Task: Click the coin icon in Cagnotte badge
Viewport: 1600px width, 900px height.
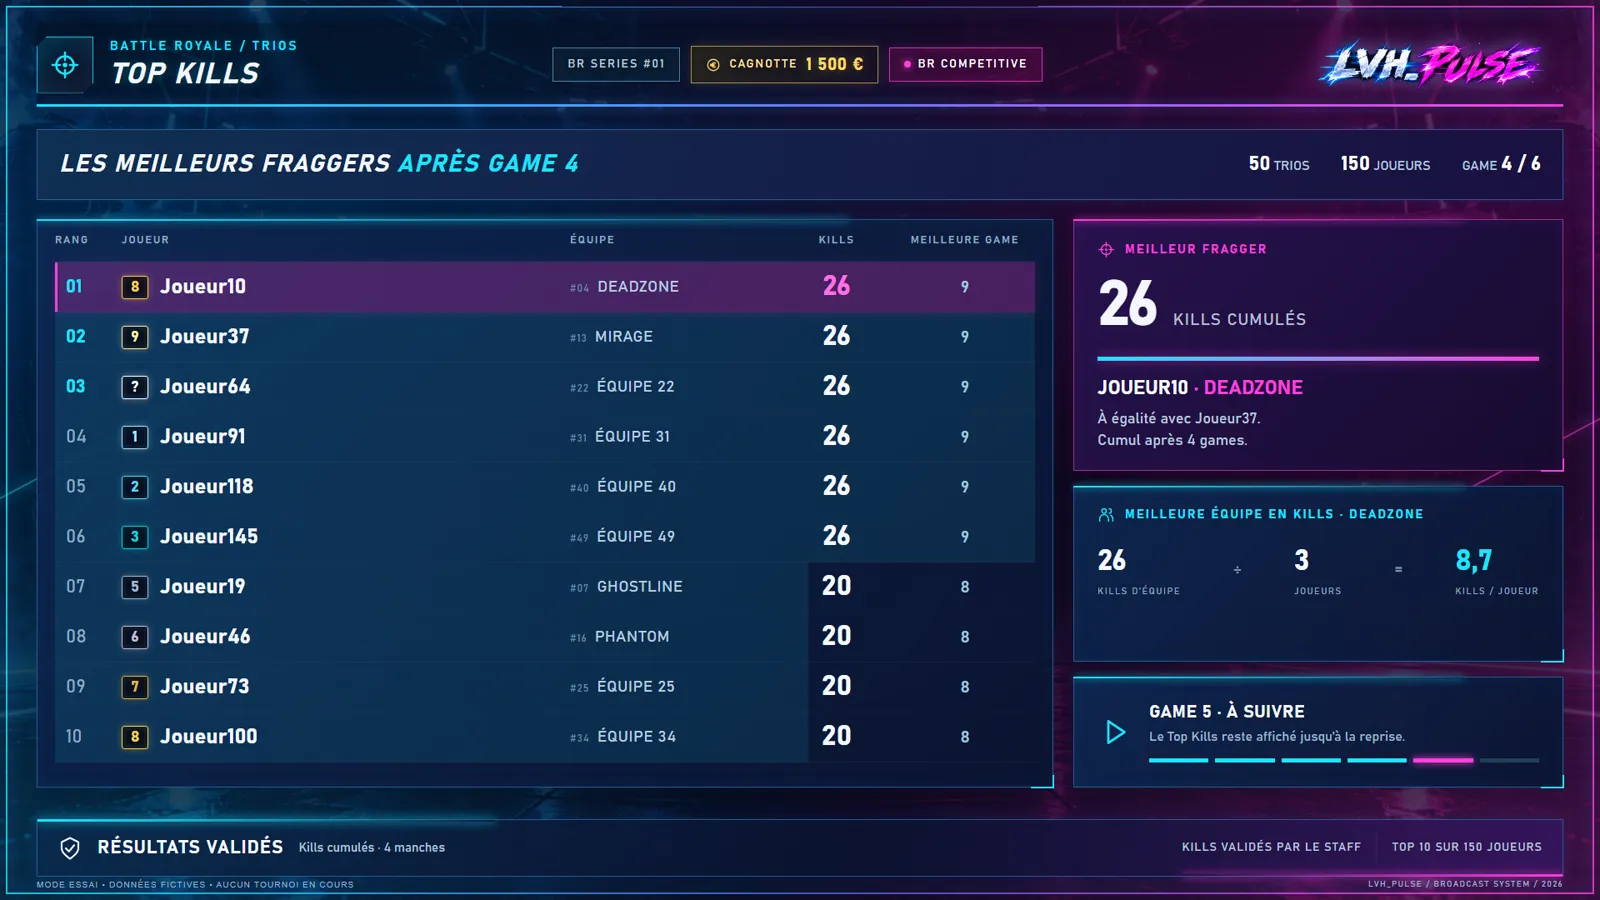Action: pos(713,64)
